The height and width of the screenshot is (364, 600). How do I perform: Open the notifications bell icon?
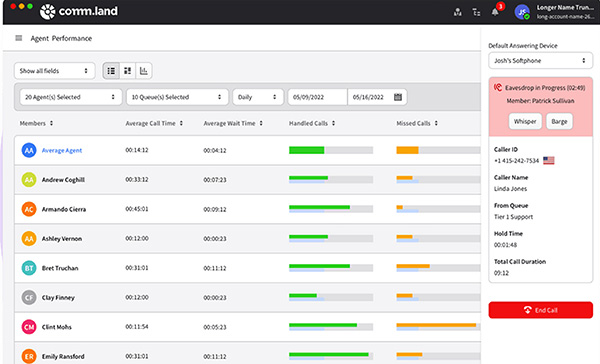click(x=495, y=12)
